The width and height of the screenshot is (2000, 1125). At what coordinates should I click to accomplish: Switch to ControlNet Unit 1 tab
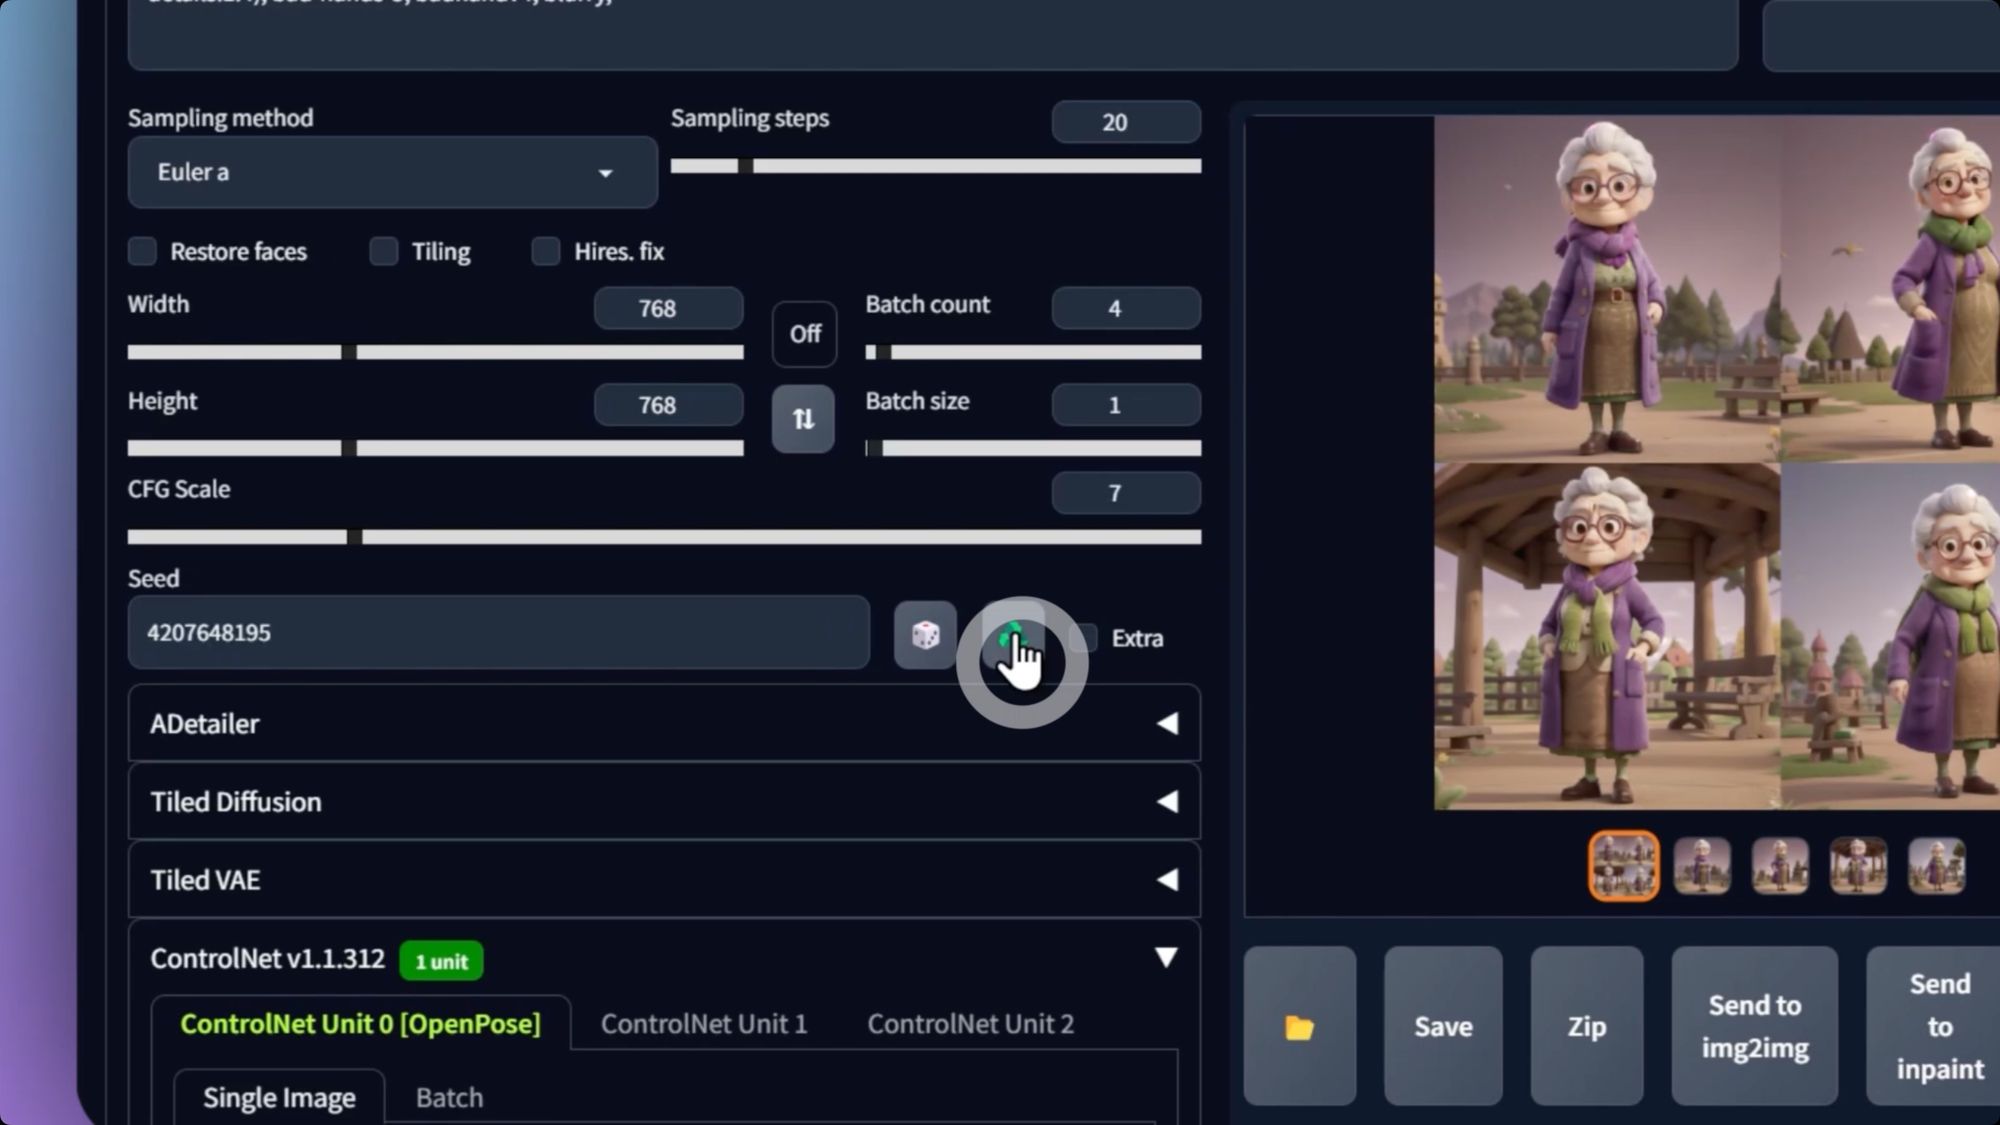coord(703,1024)
